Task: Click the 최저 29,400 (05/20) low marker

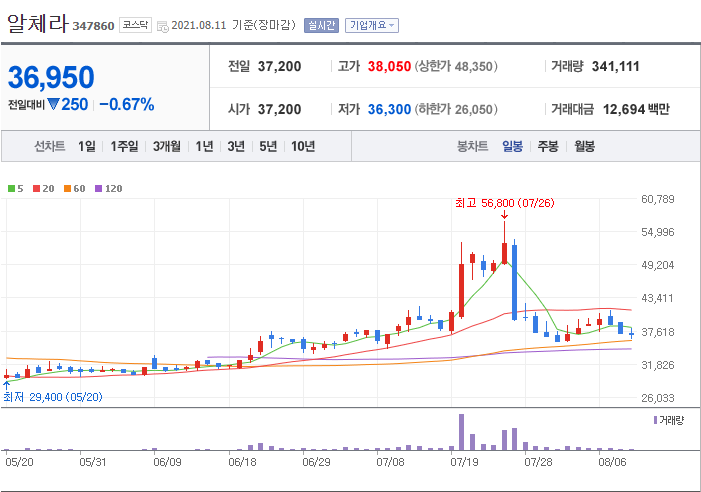Action: coord(53,397)
